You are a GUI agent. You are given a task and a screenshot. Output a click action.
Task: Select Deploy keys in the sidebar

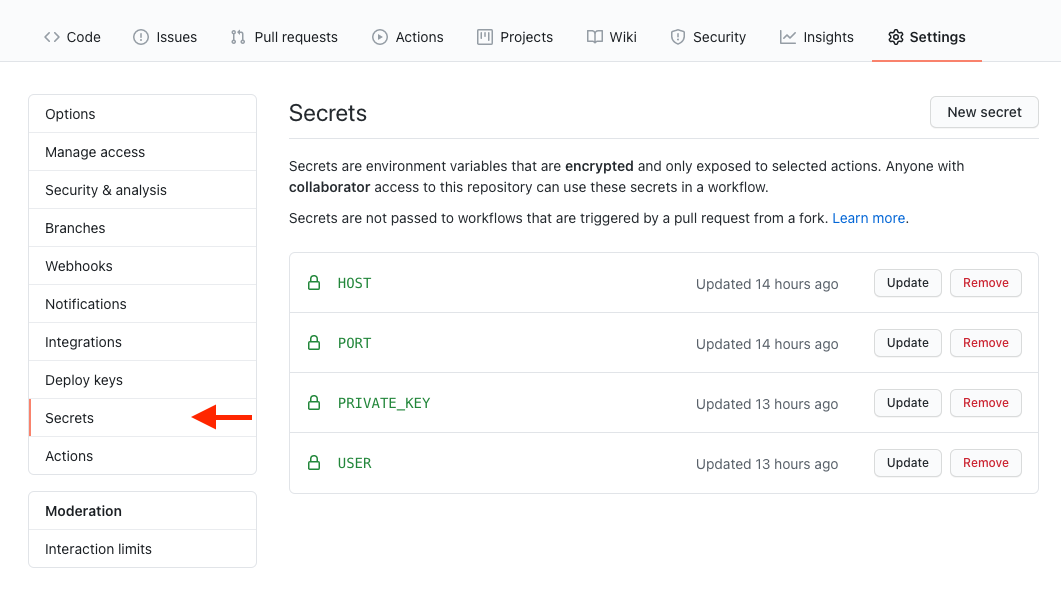pyautogui.click(x=84, y=380)
